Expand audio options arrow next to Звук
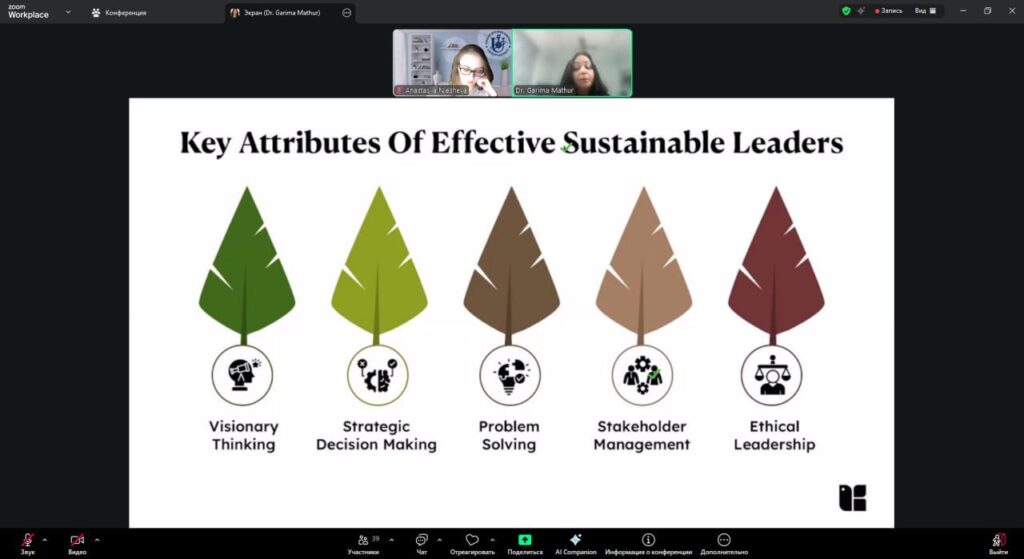Image resolution: width=1024 pixels, height=559 pixels. 45,539
